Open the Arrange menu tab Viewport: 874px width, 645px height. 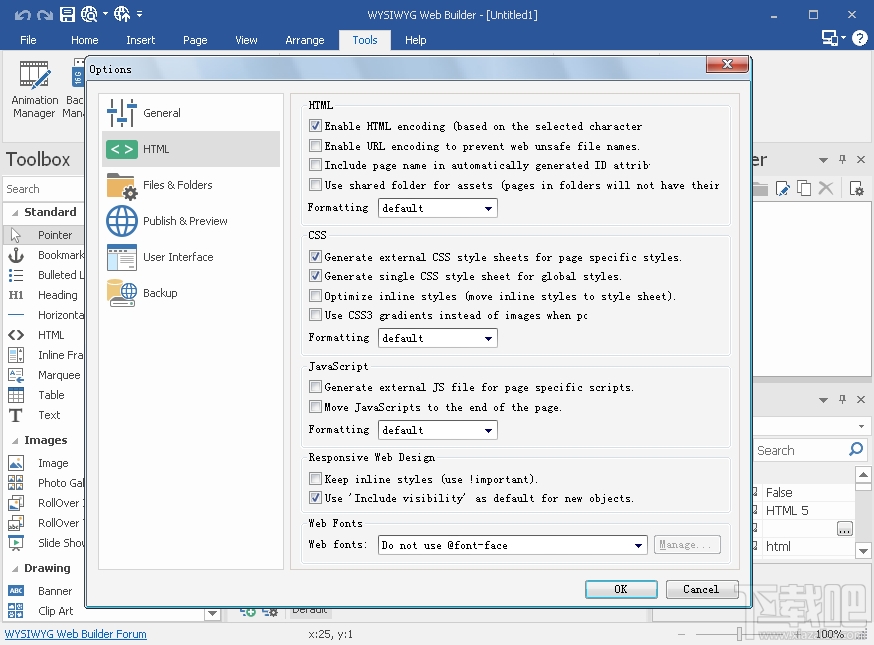pos(305,40)
